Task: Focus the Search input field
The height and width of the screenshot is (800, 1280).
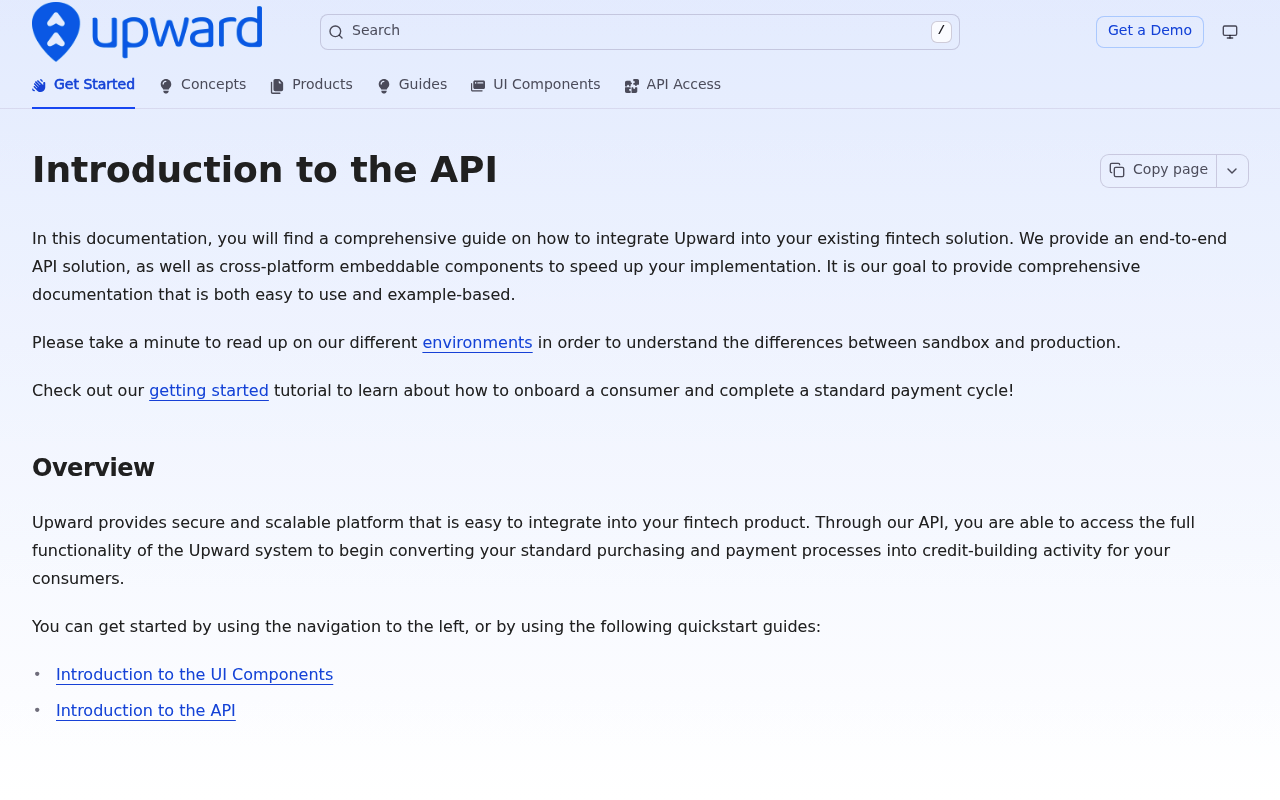Action: 640,32
